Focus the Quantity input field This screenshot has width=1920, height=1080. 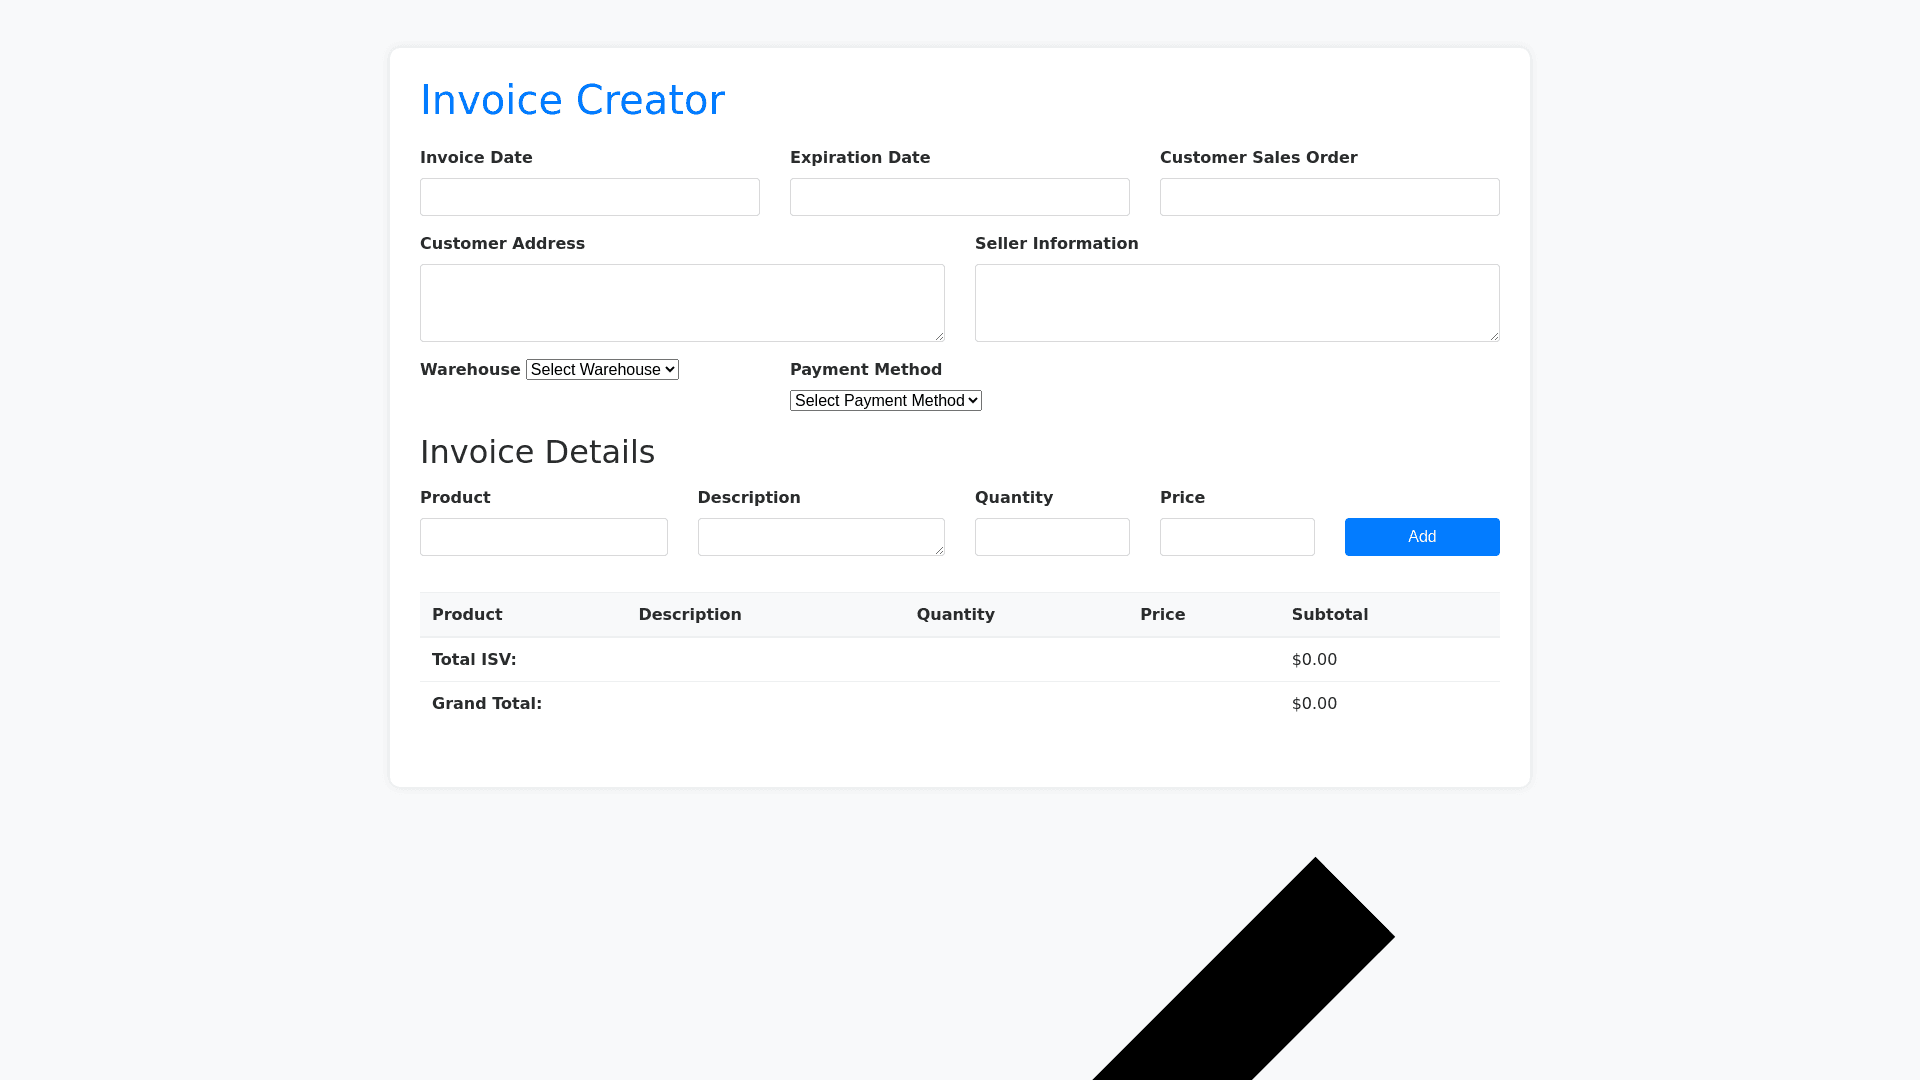tap(1051, 537)
